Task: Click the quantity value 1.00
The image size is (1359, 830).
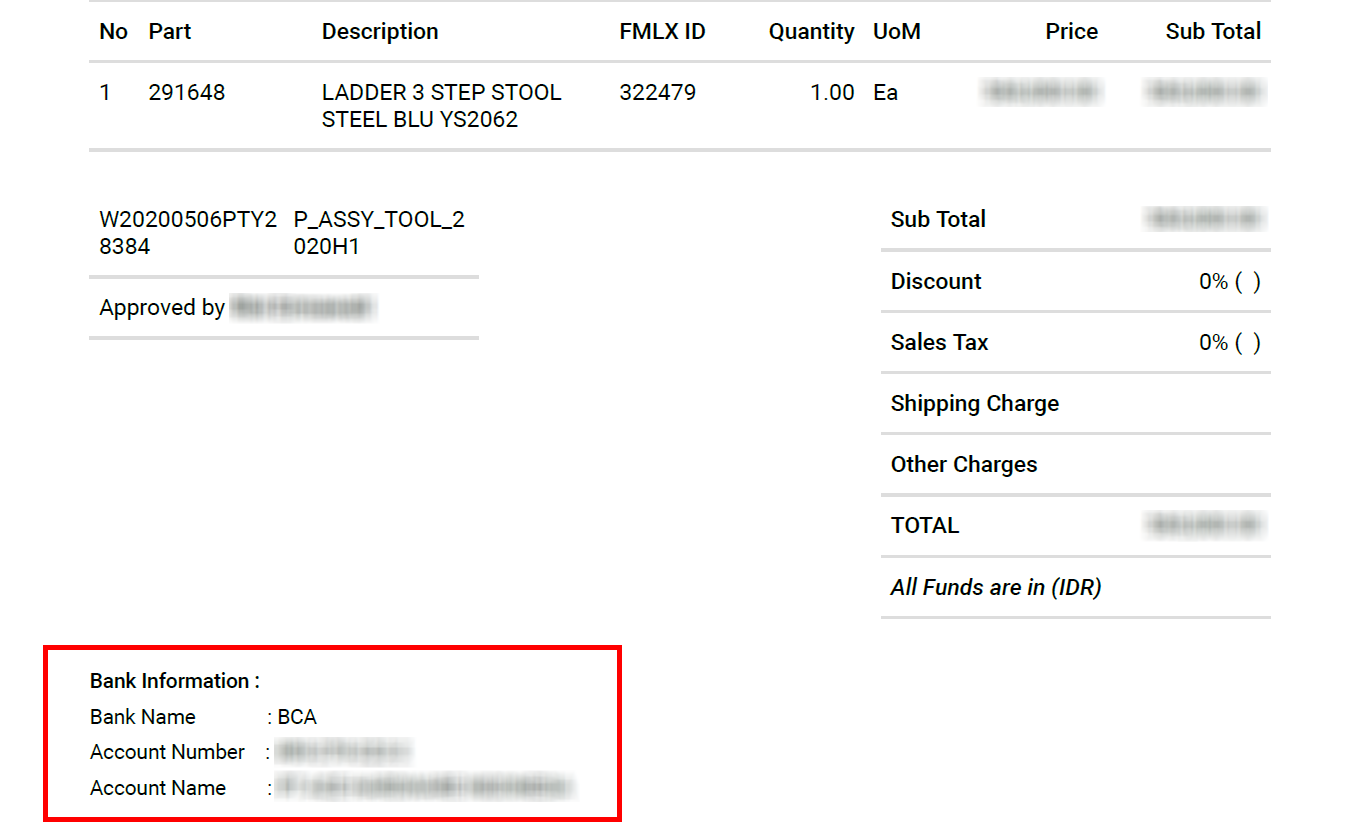Action: pyautogui.click(x=832, y=93)
